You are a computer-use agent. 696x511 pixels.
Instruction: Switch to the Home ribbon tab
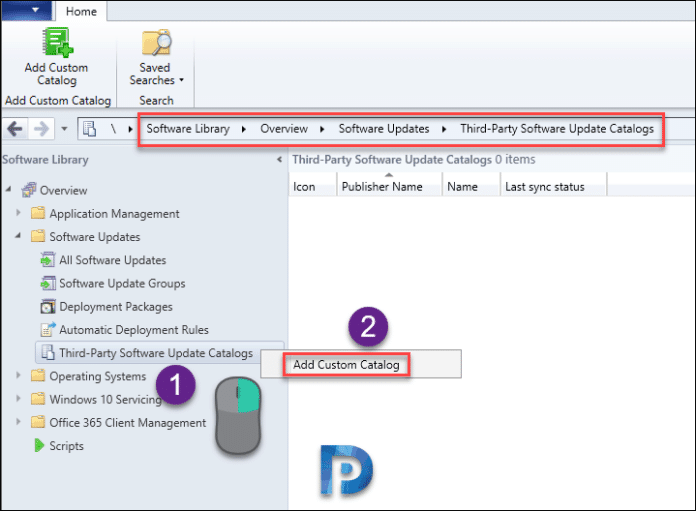[81, 12]
